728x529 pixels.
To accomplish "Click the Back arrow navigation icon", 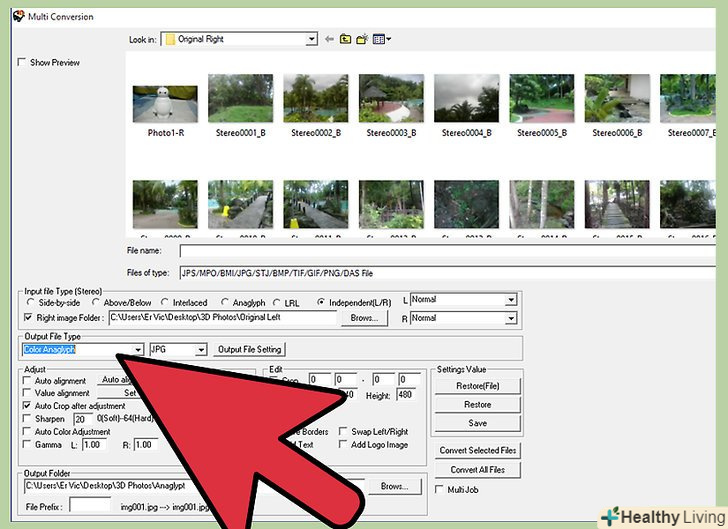I will tap(328, 39).
